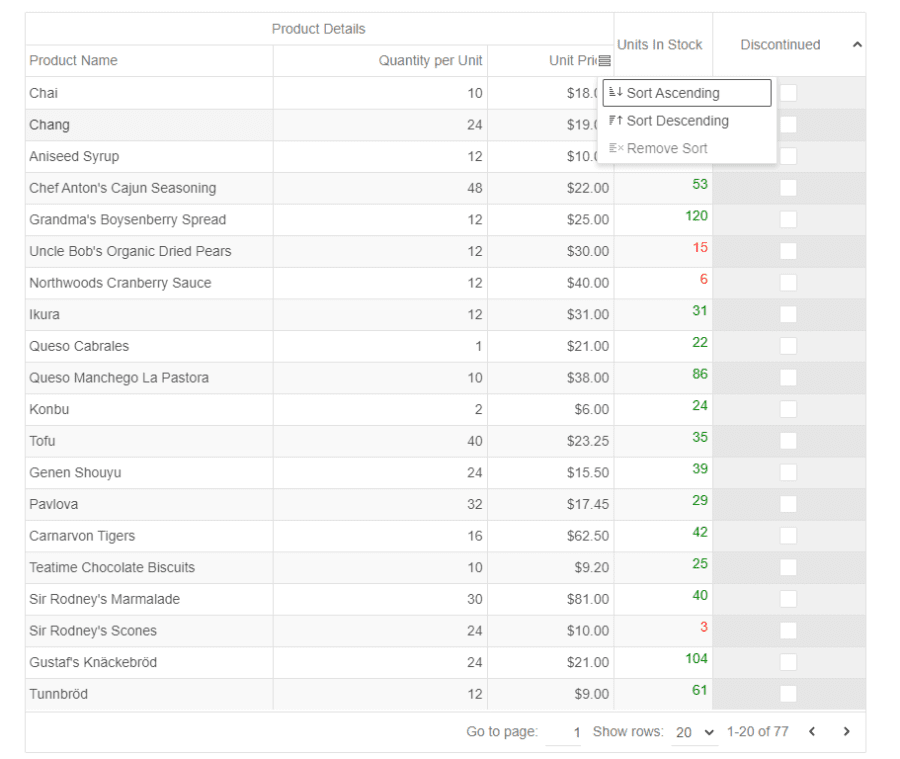Click the Go to page input field
The height and width of the screenshot is (759, 900).
pos(563,732)
